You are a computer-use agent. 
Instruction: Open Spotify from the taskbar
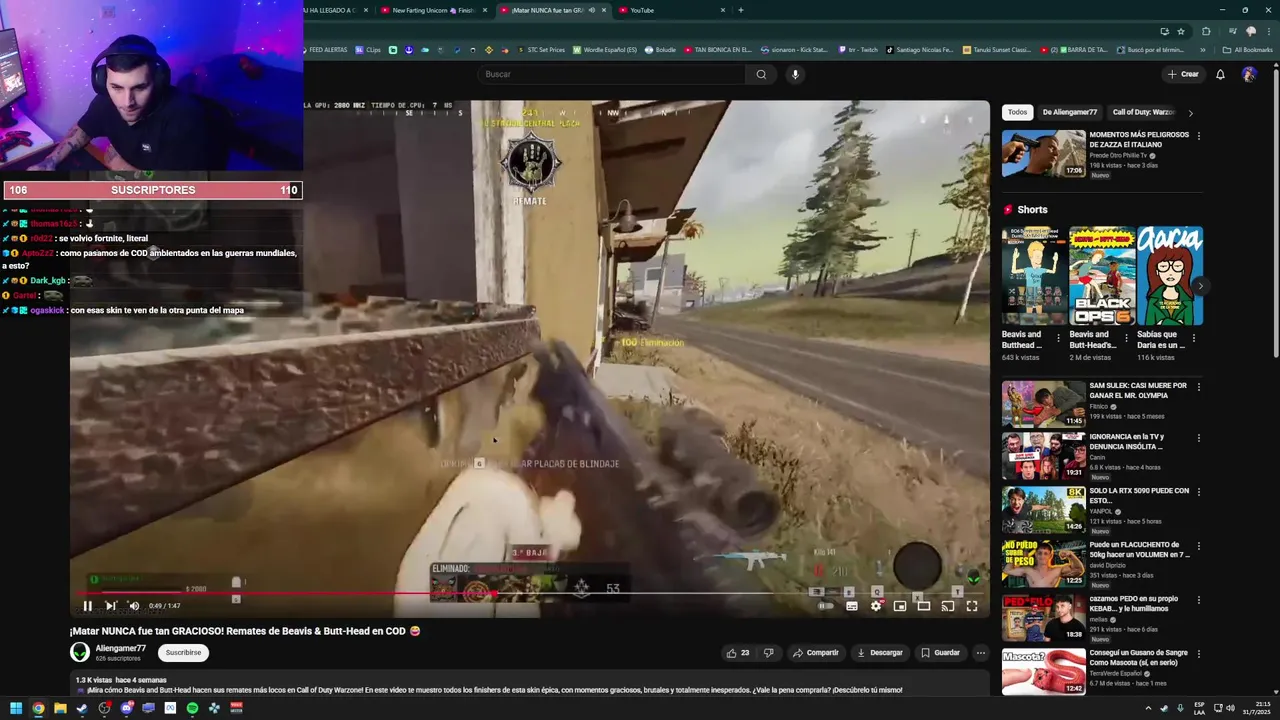(192, 708)
